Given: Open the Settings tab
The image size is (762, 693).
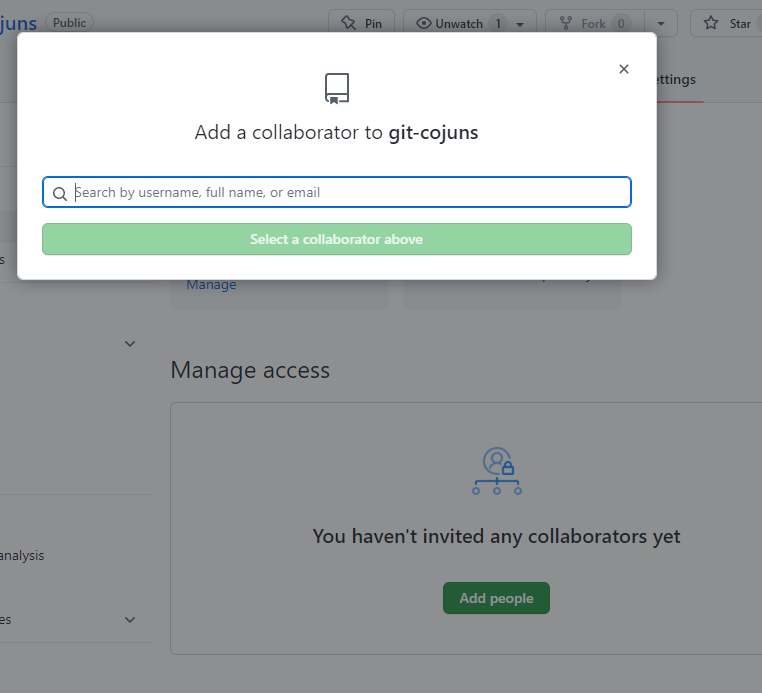Looking at the screenshot, I should click(675, 79).
